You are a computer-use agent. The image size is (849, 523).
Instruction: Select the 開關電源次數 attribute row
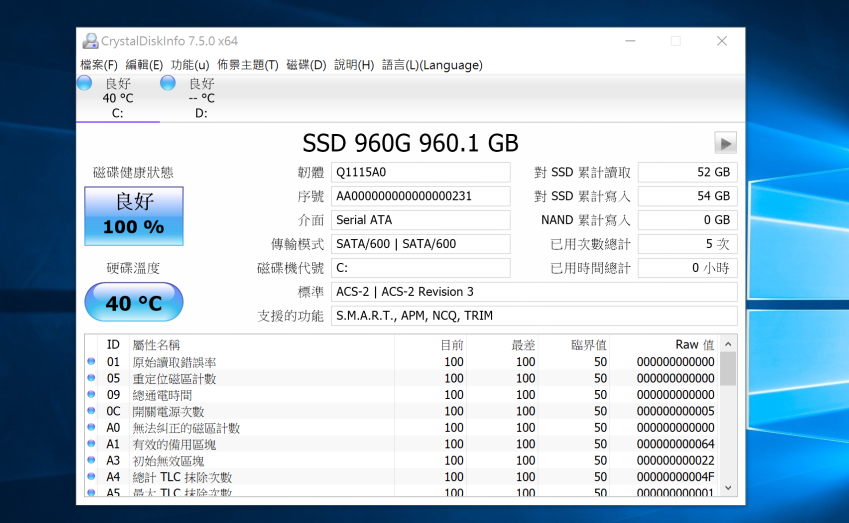pos(402,411)
